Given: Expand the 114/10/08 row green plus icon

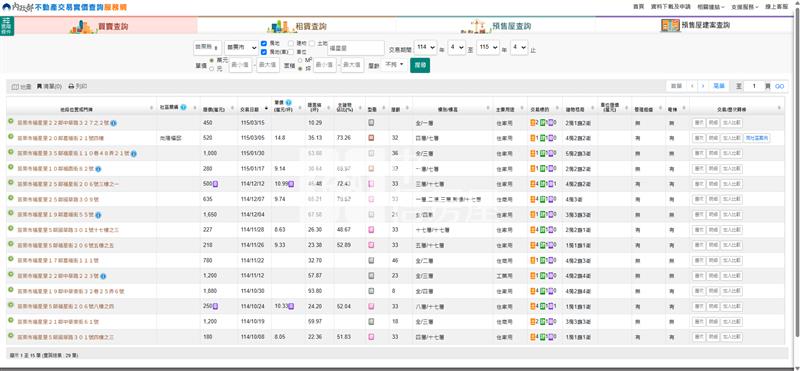Looking at the screenshot, I should pyautogui.click(x=10, y=336).
